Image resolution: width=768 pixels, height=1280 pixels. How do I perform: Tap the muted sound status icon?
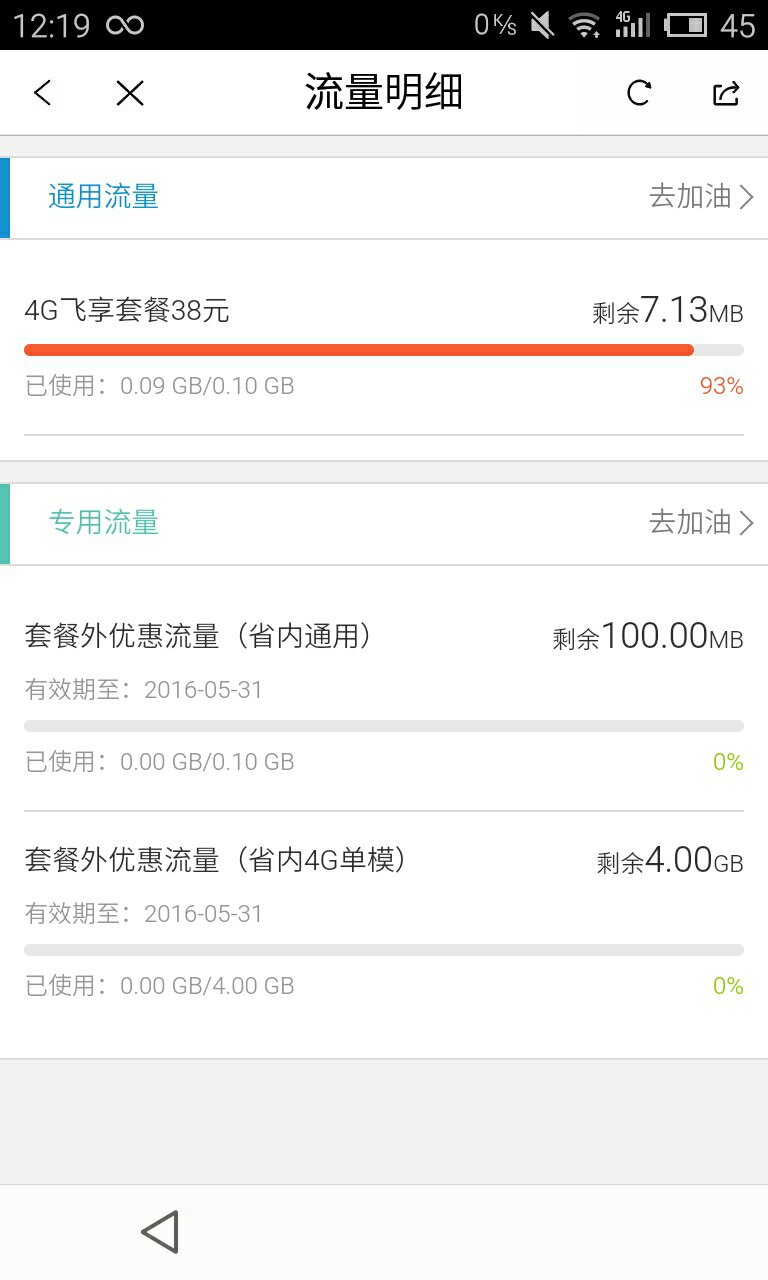click(542, 25)
